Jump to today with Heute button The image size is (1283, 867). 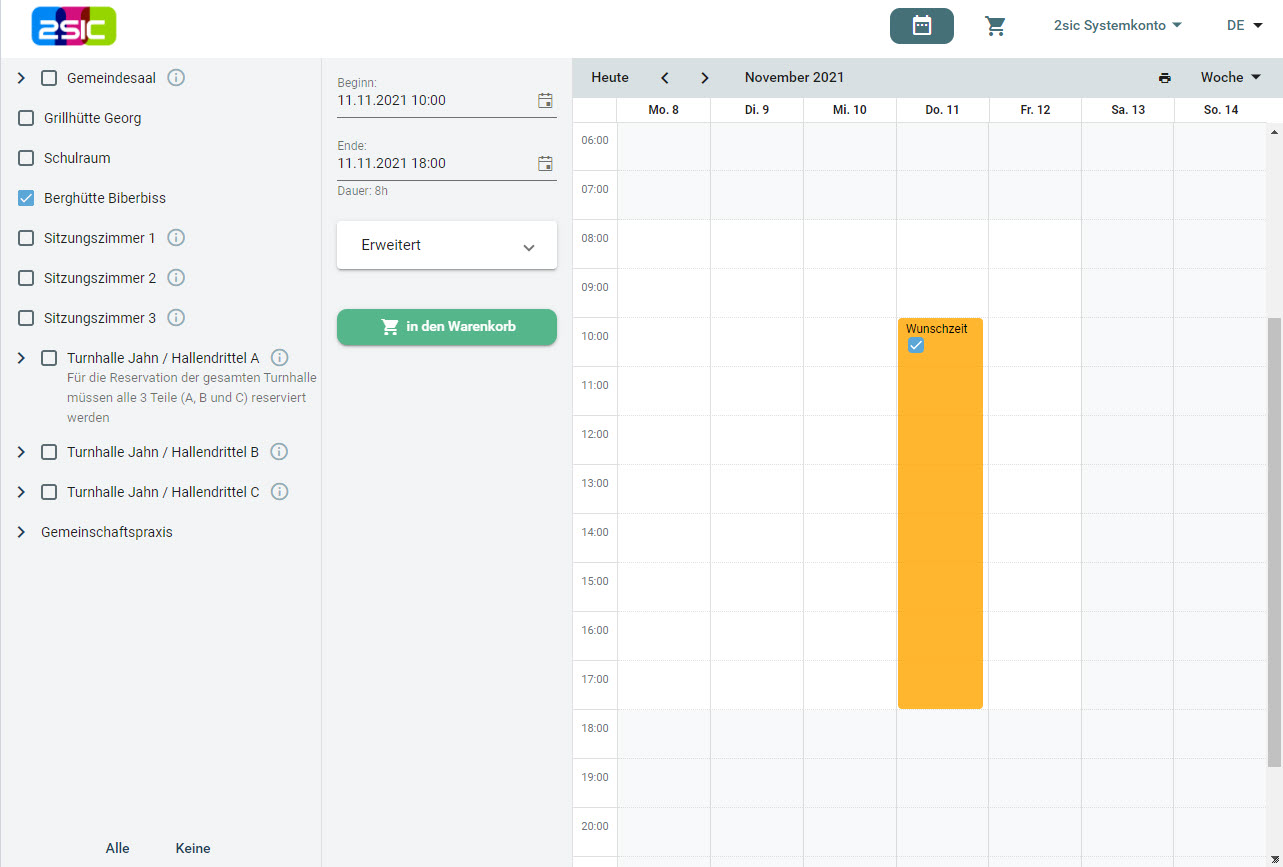click(610, 78)
